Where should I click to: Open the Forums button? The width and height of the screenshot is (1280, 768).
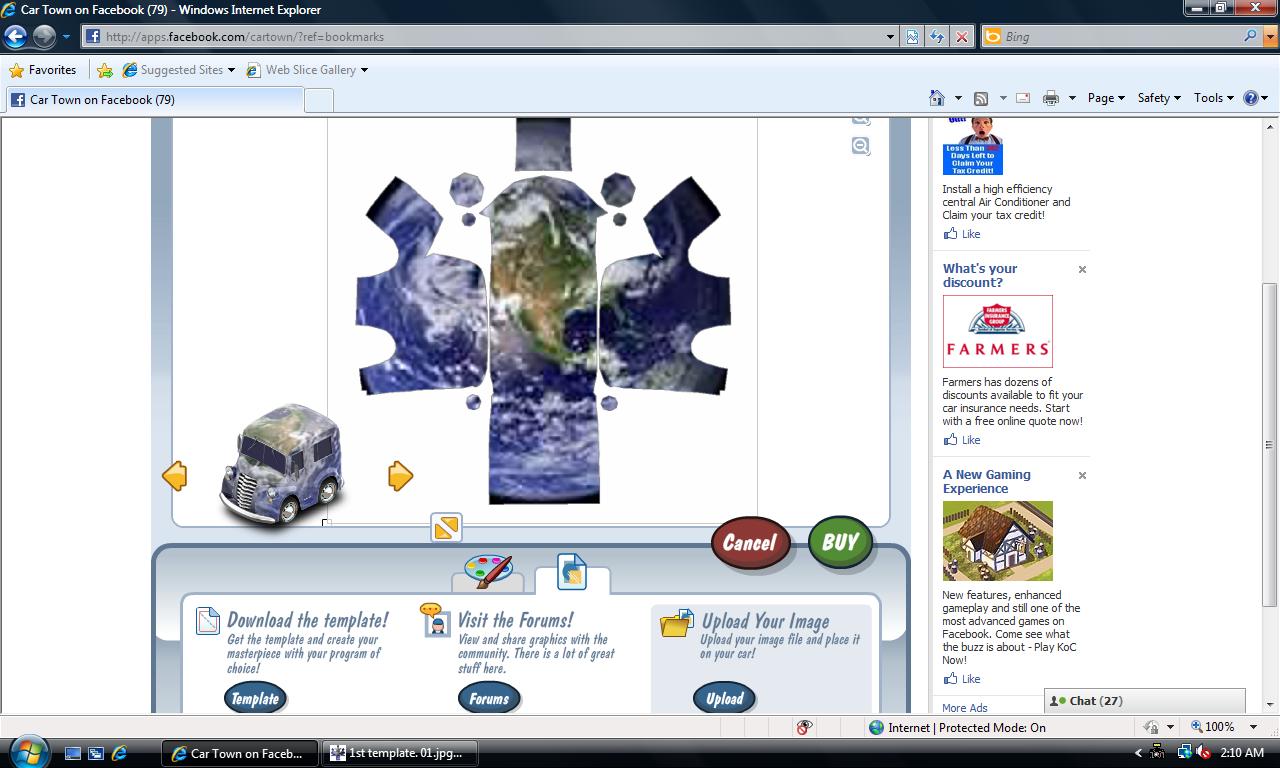489,698
